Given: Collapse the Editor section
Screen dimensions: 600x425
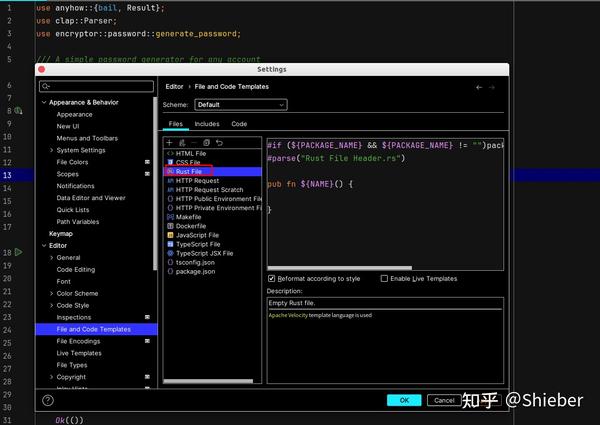Looking at the screenshot, I should point(44,246).
